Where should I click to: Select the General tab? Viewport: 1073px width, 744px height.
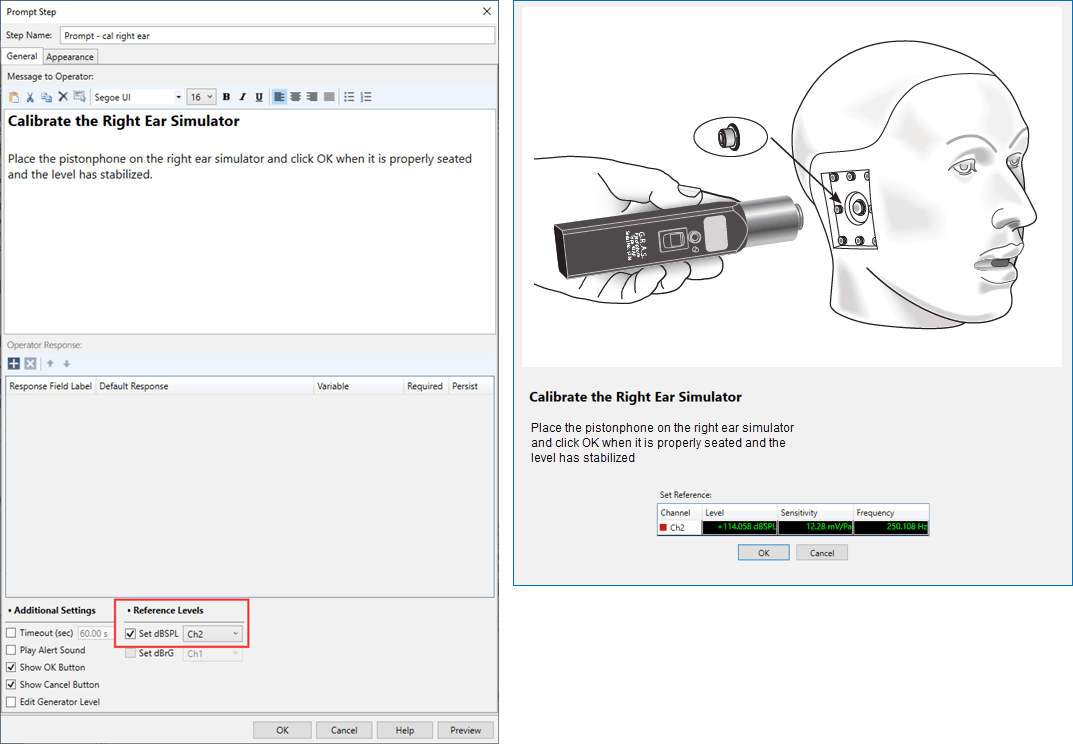pyautogui.click(x=22, y=57)
